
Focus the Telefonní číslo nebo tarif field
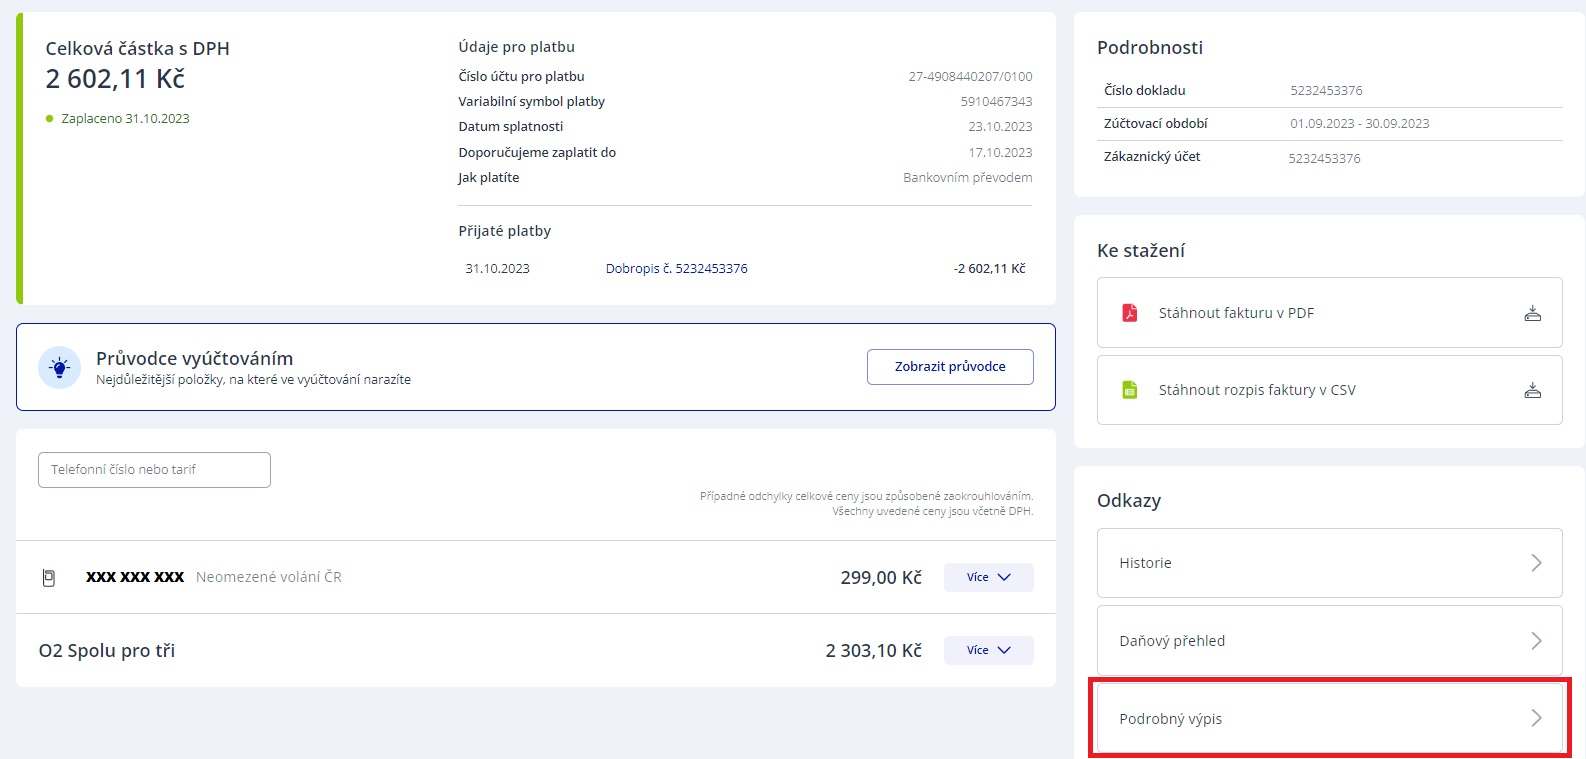[154, 470]
